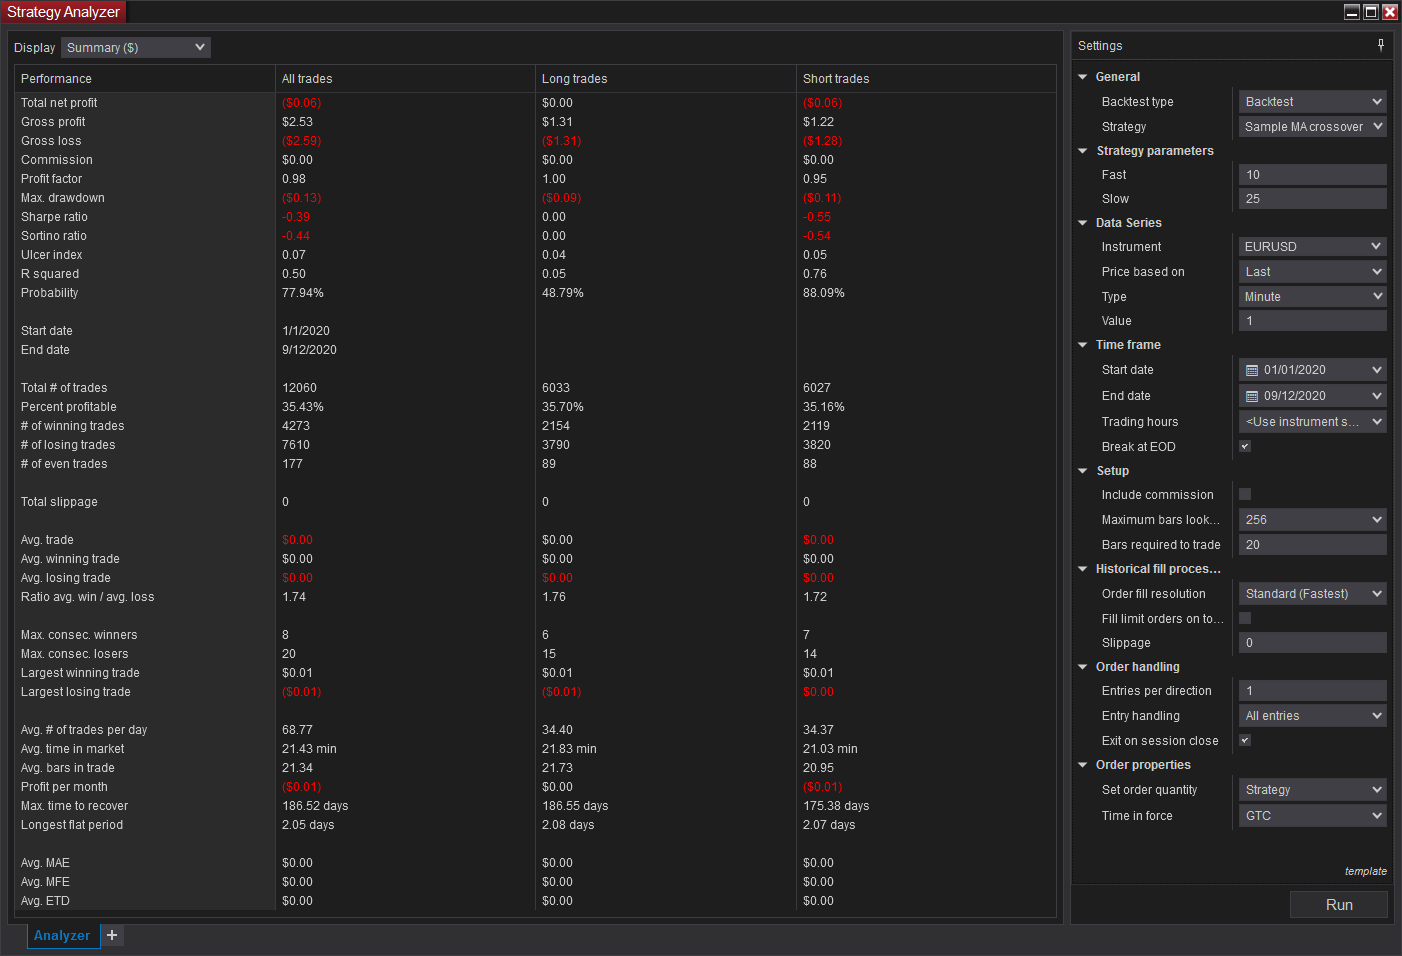Image resolution: width=1402 pixels, height=956 pixels.
Task: Click the Short trades column header
Action: pyautogui.click(x=927, y=79)
